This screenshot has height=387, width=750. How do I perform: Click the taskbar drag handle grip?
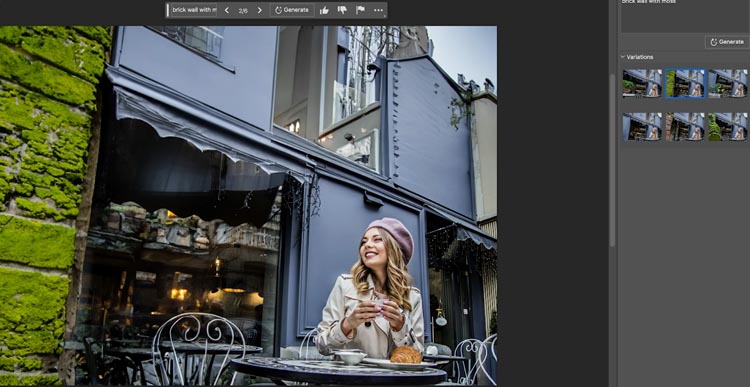tap(167, 10)
